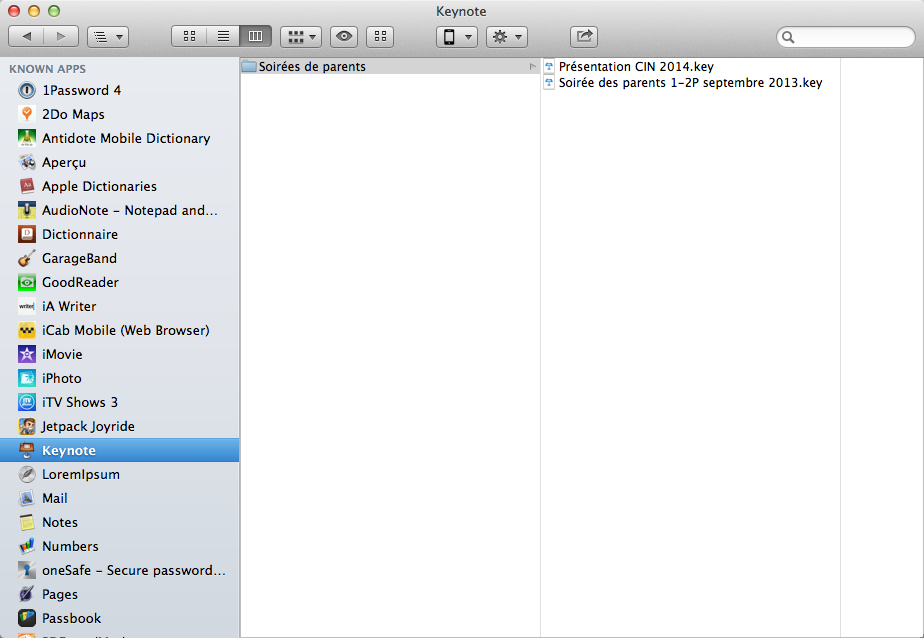
Task: Select 2Do Maps app in the sidebar
Action: 120,114
